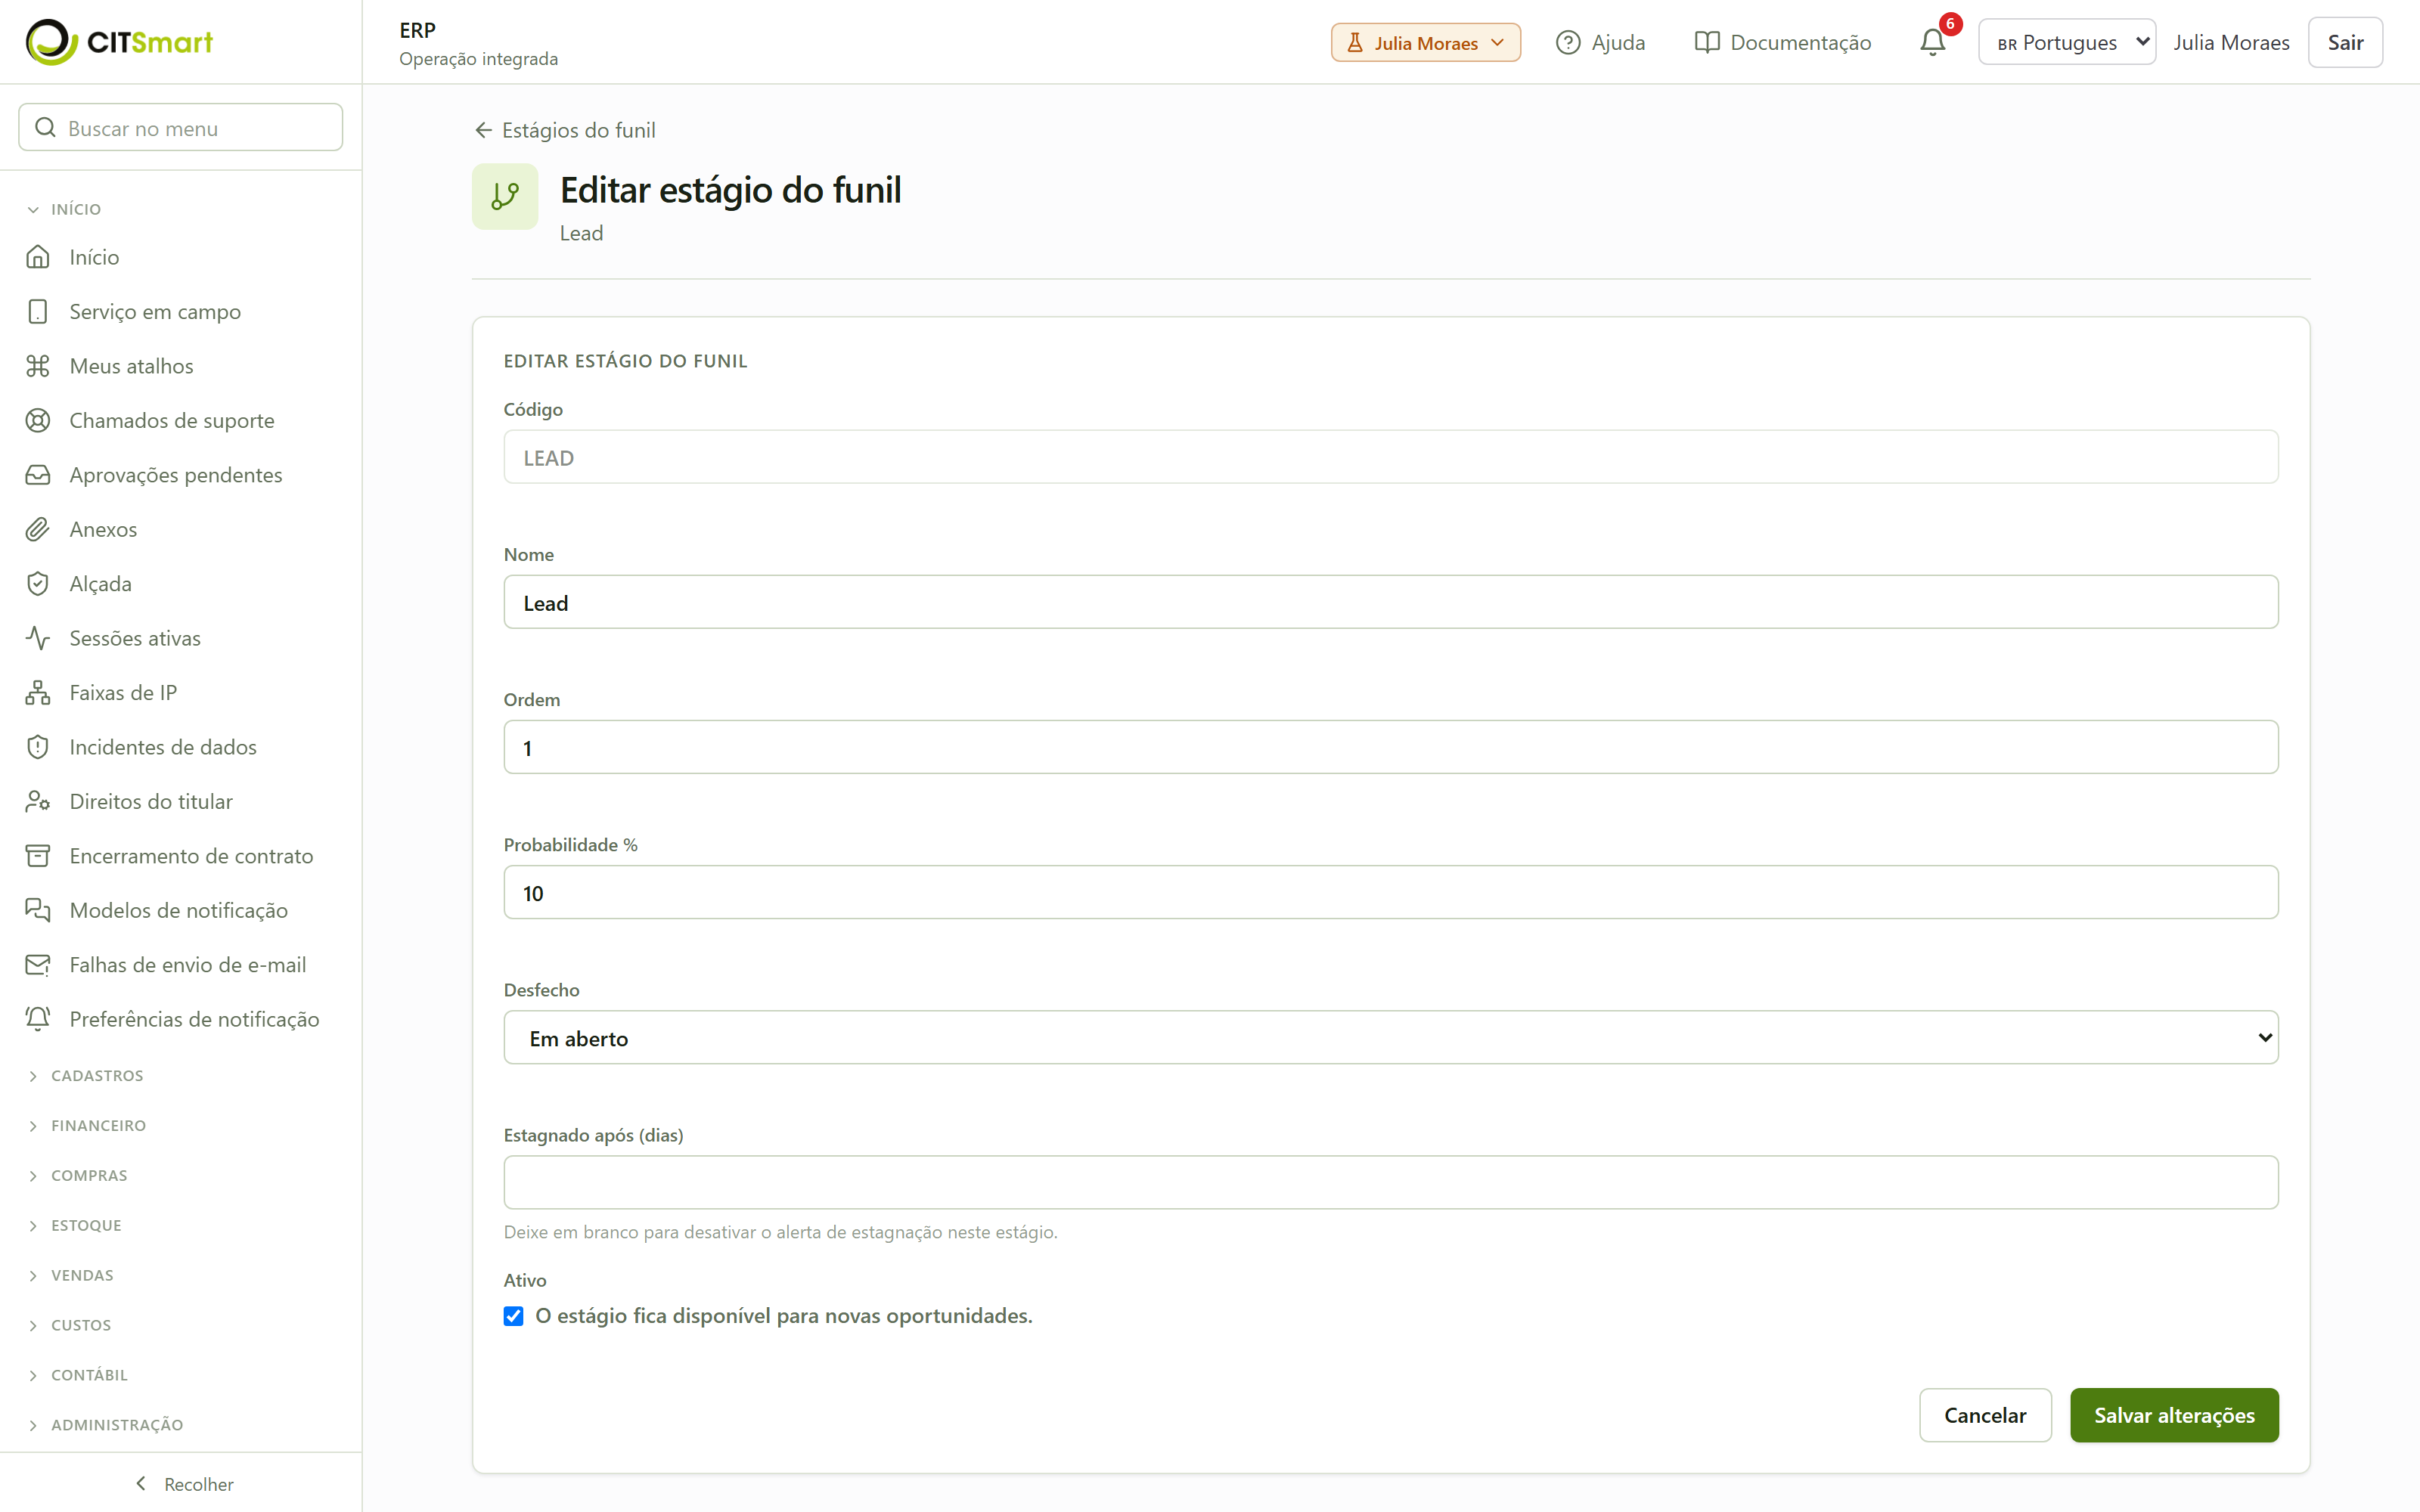Image resolution: width=2420 pixels, height=1512 pixels.
Task: Focus the Buscar no menu search field
Action: [x=181, y=127]
